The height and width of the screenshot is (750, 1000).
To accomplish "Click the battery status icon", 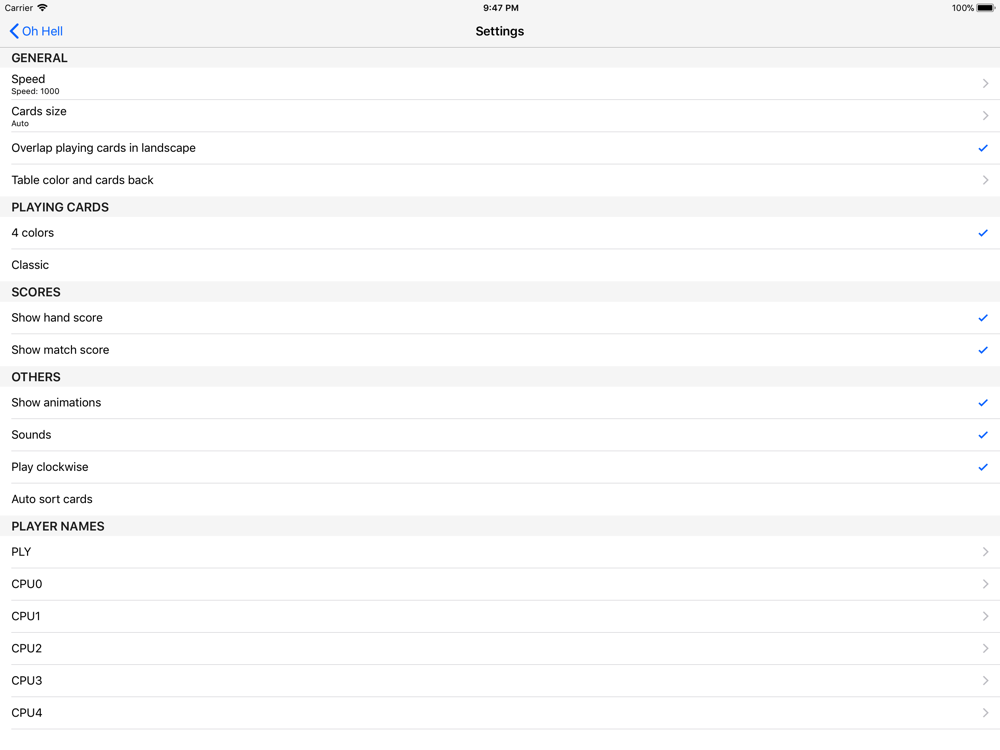I will pos(986,8).
